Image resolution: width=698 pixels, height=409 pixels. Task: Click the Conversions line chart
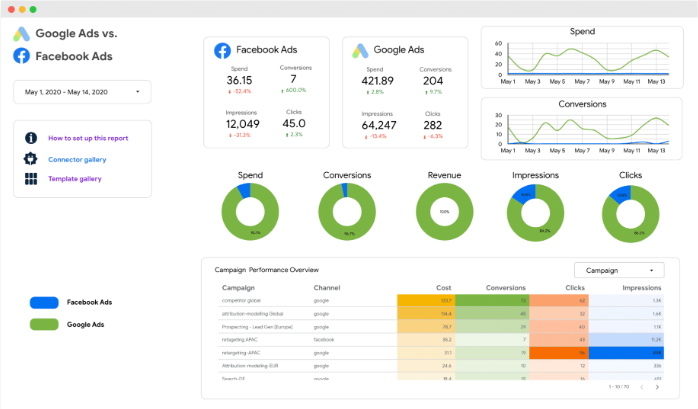[x=582, y=129]
